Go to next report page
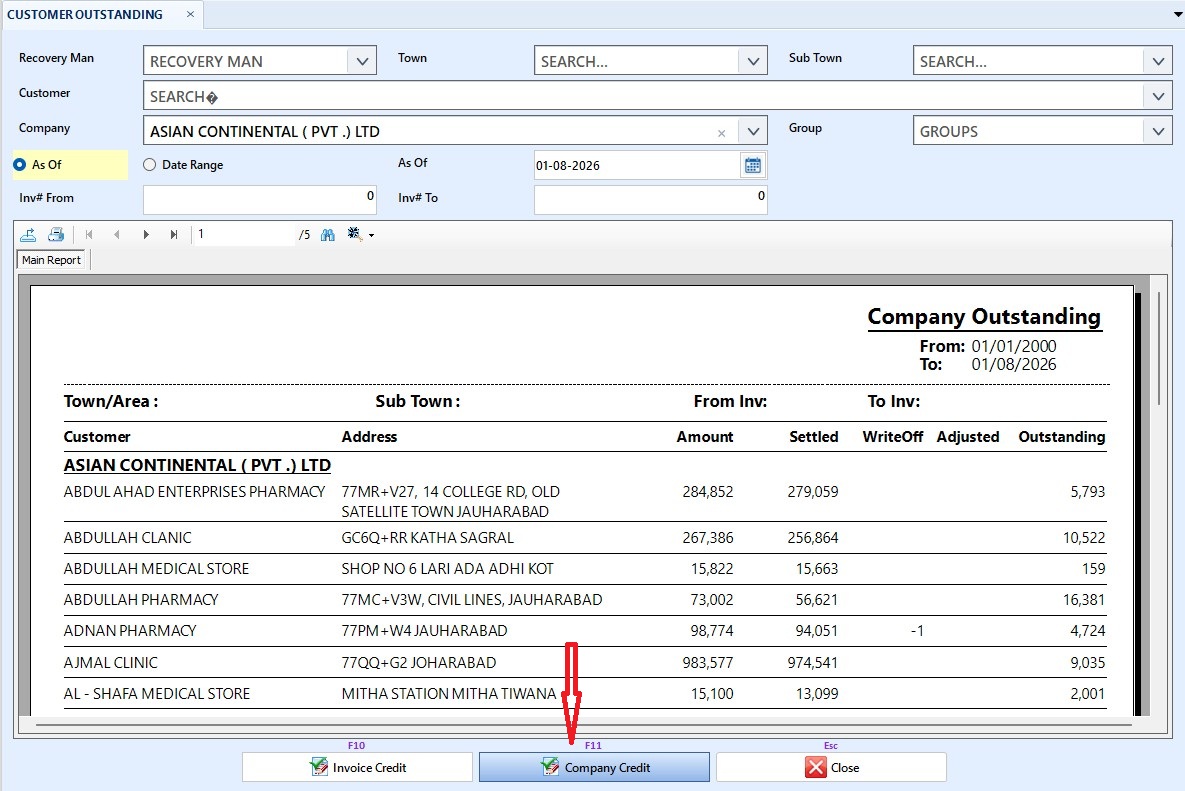The image size is (1185, 791). coord(146,234)
